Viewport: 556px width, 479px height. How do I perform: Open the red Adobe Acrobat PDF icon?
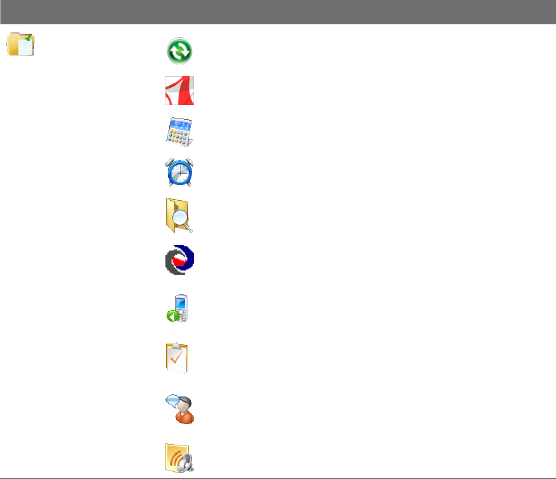[x=179, y=90]
